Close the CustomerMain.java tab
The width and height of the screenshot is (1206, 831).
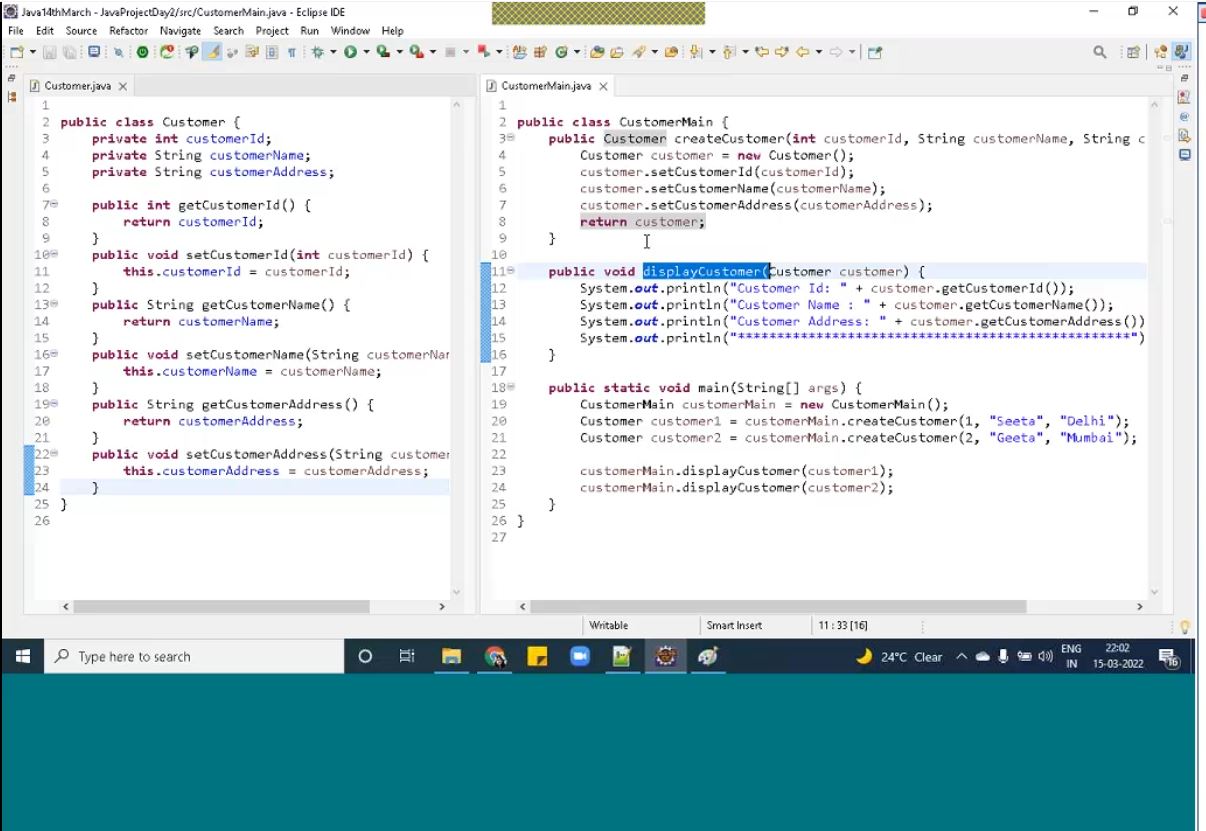(x=603, y=87)
